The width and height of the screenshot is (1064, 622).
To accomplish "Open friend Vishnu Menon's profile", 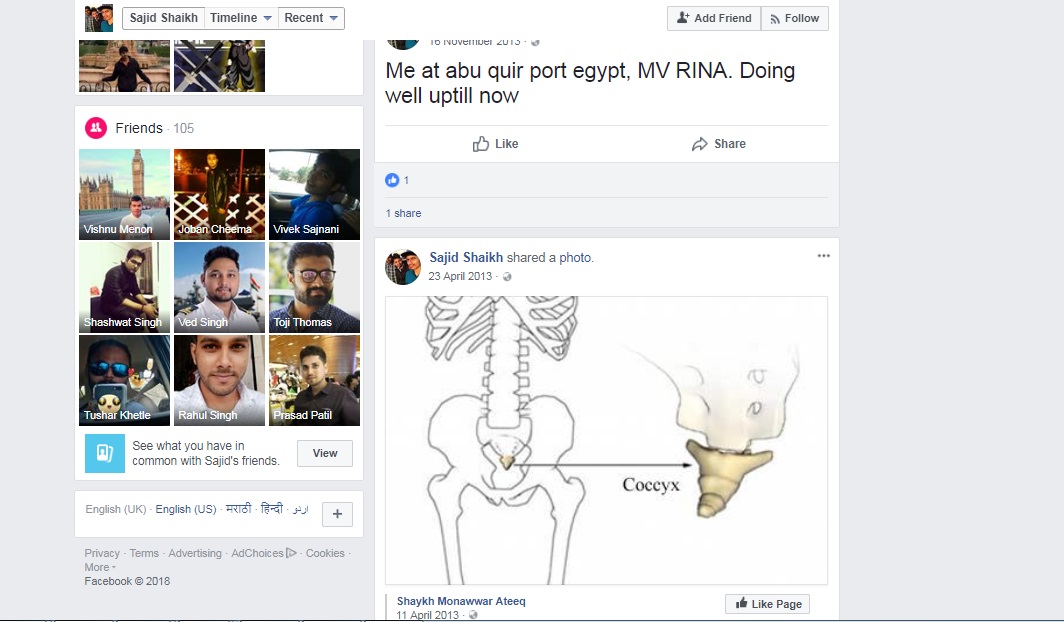I will (124, 194).
